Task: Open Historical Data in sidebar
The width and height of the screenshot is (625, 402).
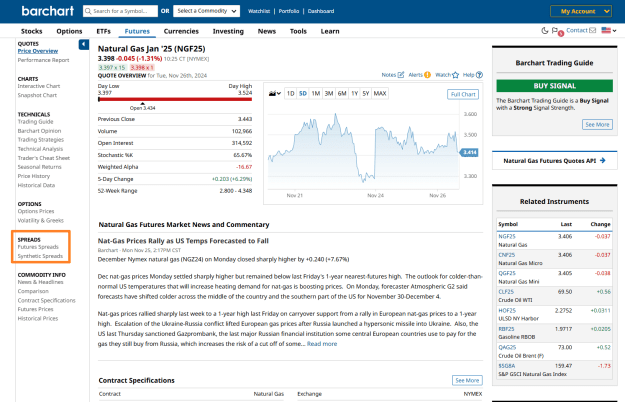Action: tap(36, 185)
